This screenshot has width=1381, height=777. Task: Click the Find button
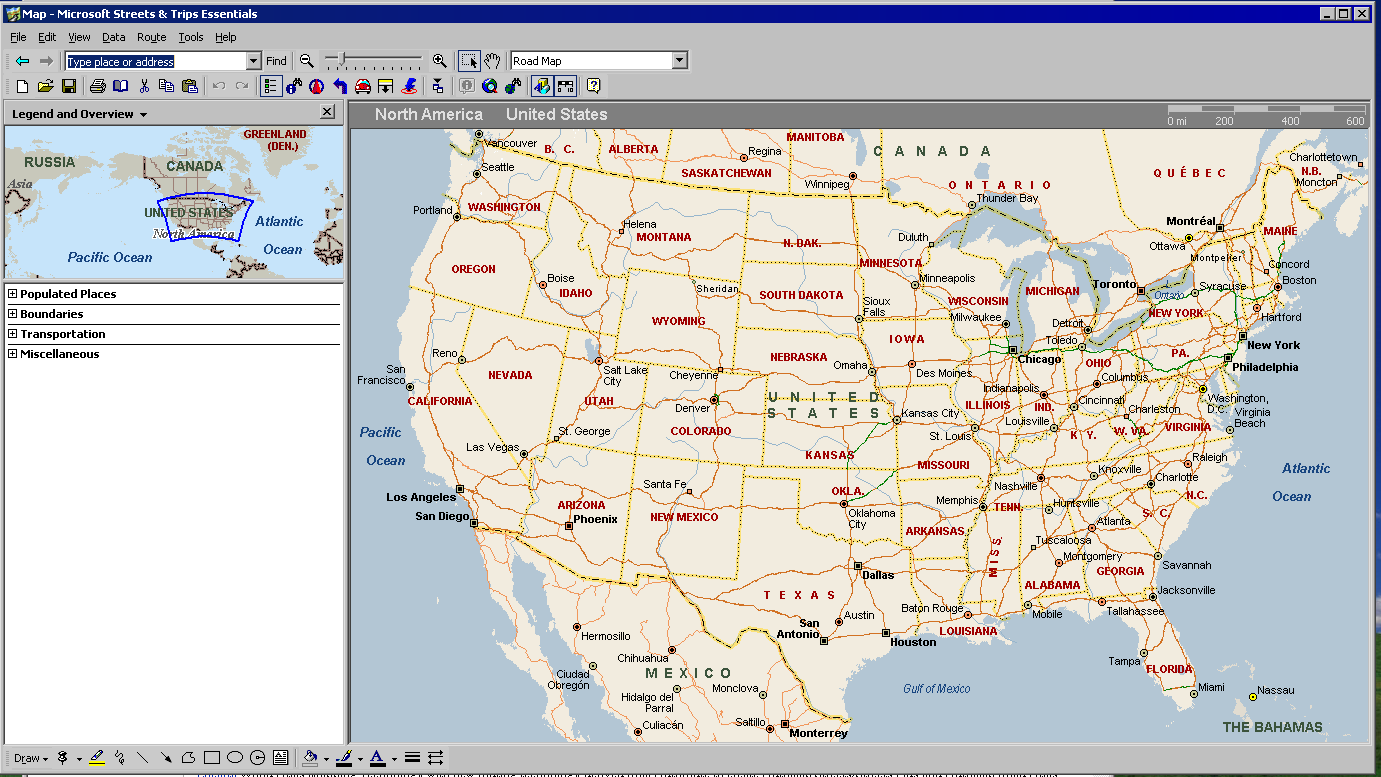[277, 61]
